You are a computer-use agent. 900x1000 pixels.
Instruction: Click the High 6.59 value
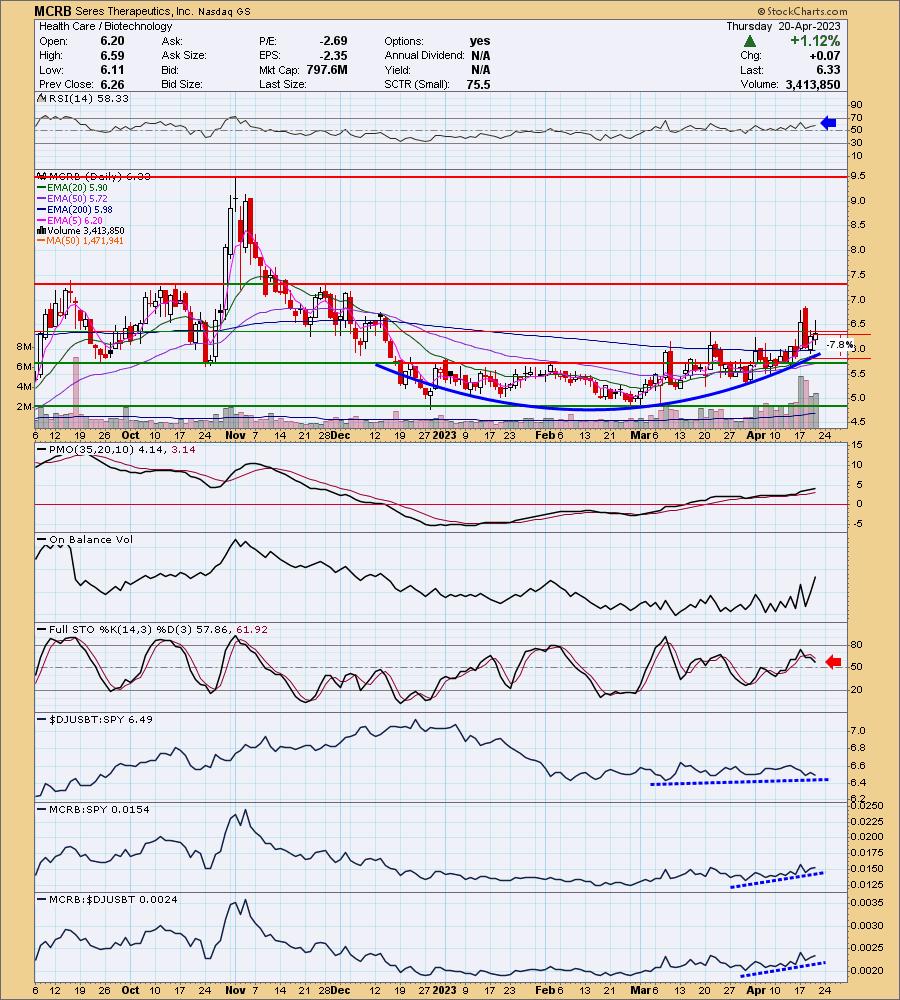coord(112,55)
